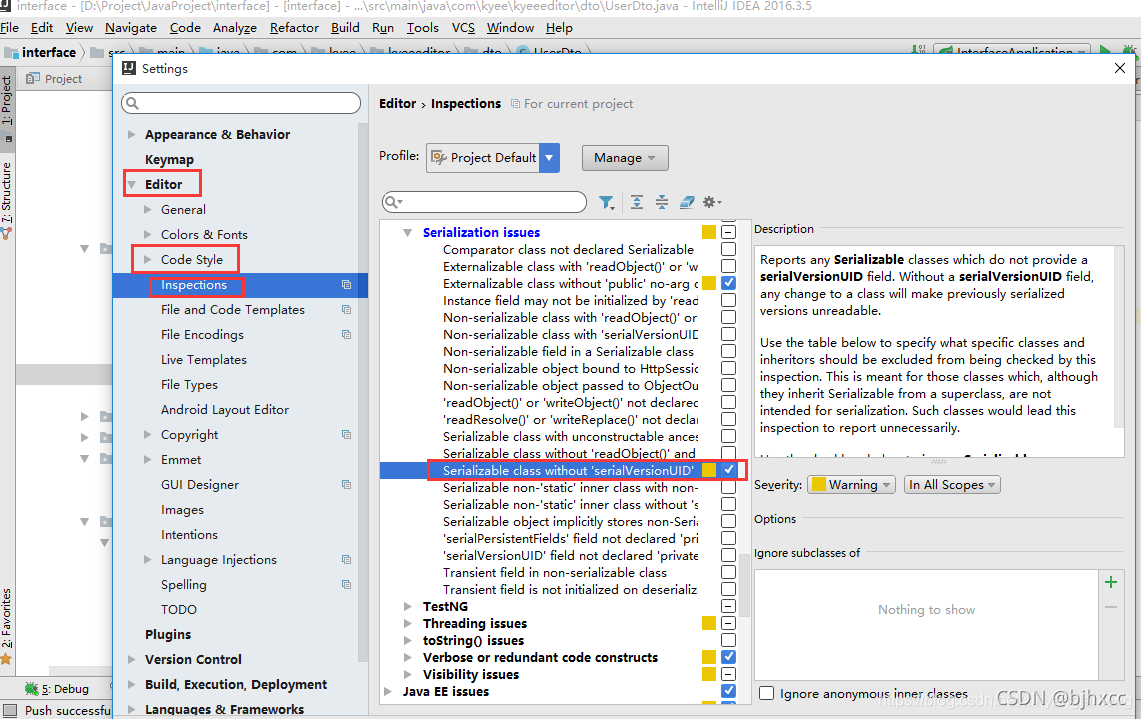Click the project-level icon beside Language Injections

click(x=346, y=560)
